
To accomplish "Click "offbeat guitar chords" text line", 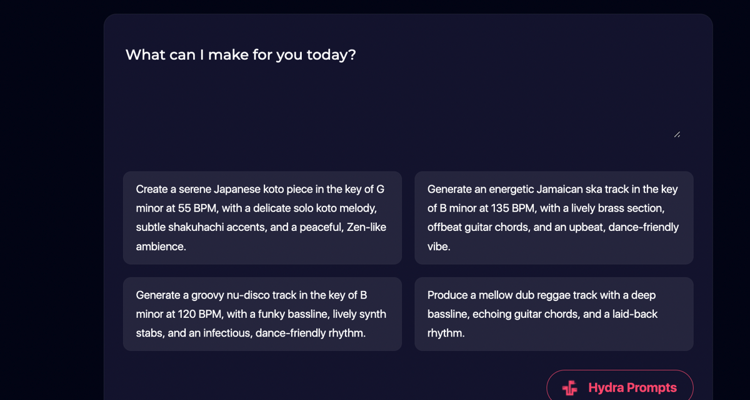I will 478,227.
